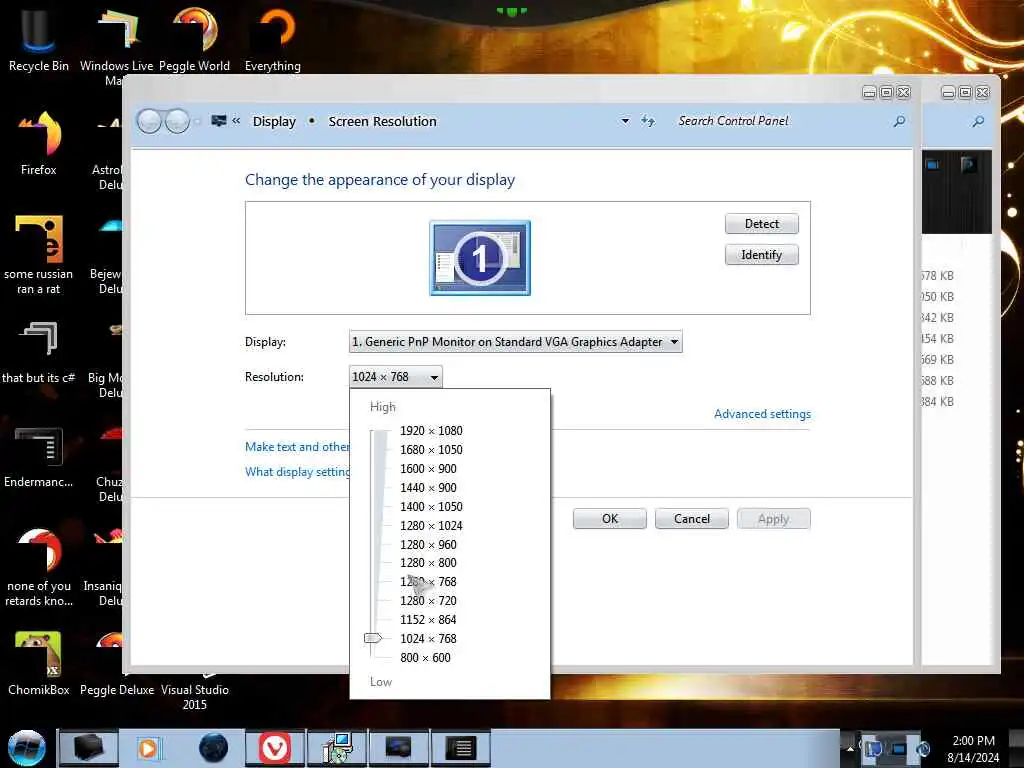Click the Display breadcrumb

(274, 121)
